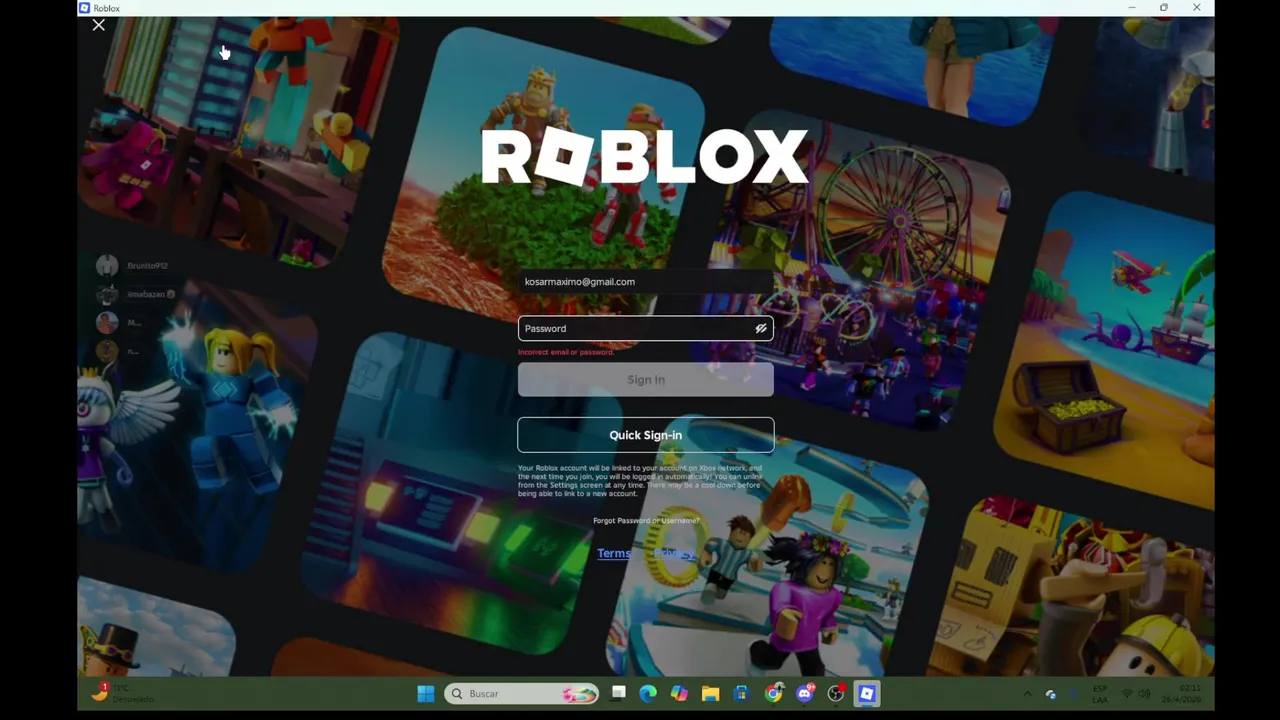Open File Explorer from the taskbar
The width and height of the screenshot is (1280, 720).
point(710,693)
